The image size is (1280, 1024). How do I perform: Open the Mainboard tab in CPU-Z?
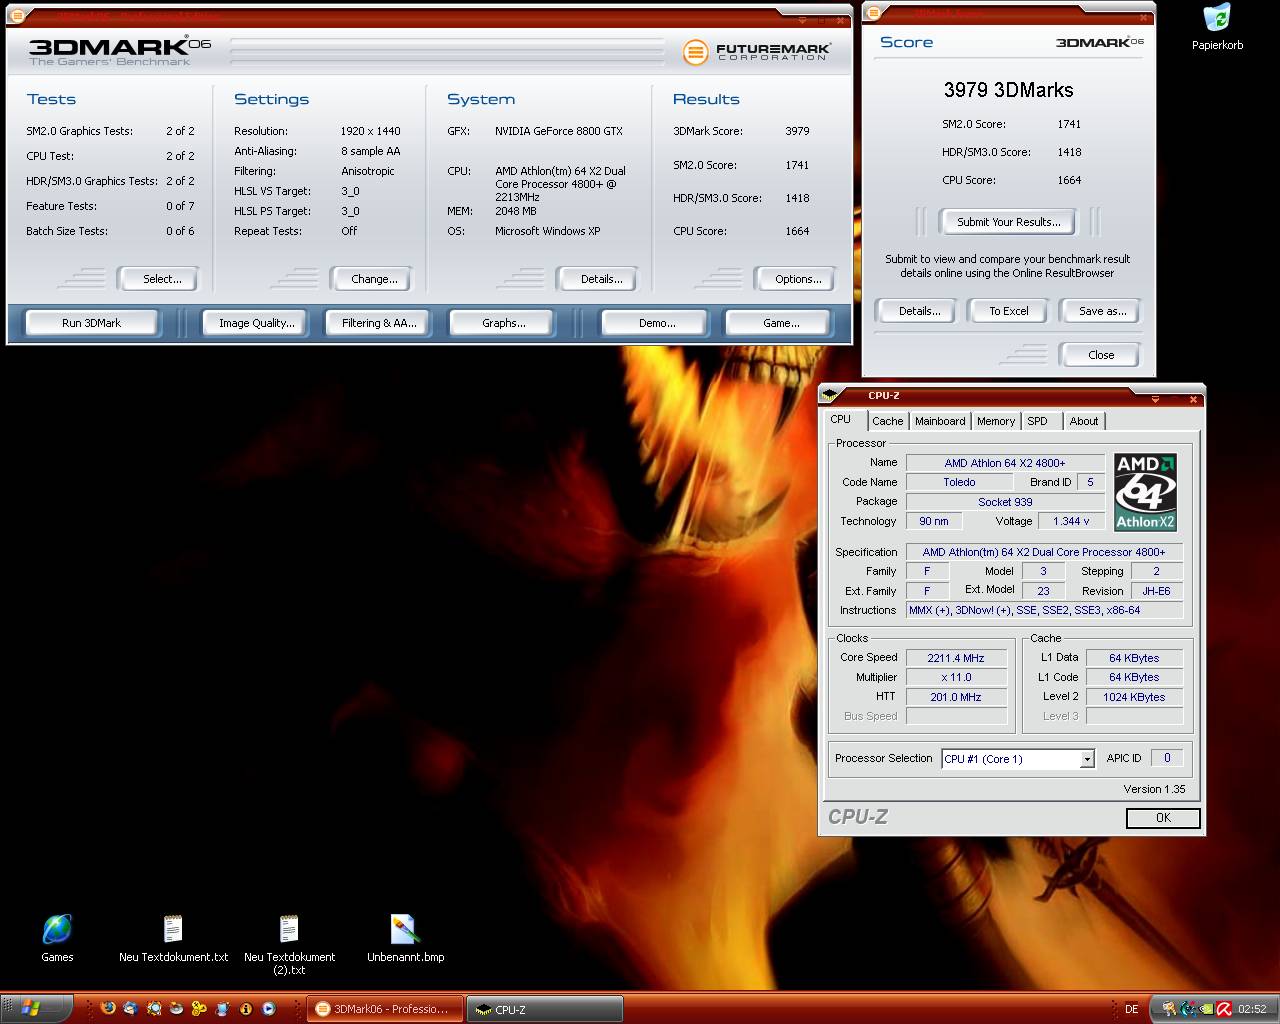(x=940, y=421)
